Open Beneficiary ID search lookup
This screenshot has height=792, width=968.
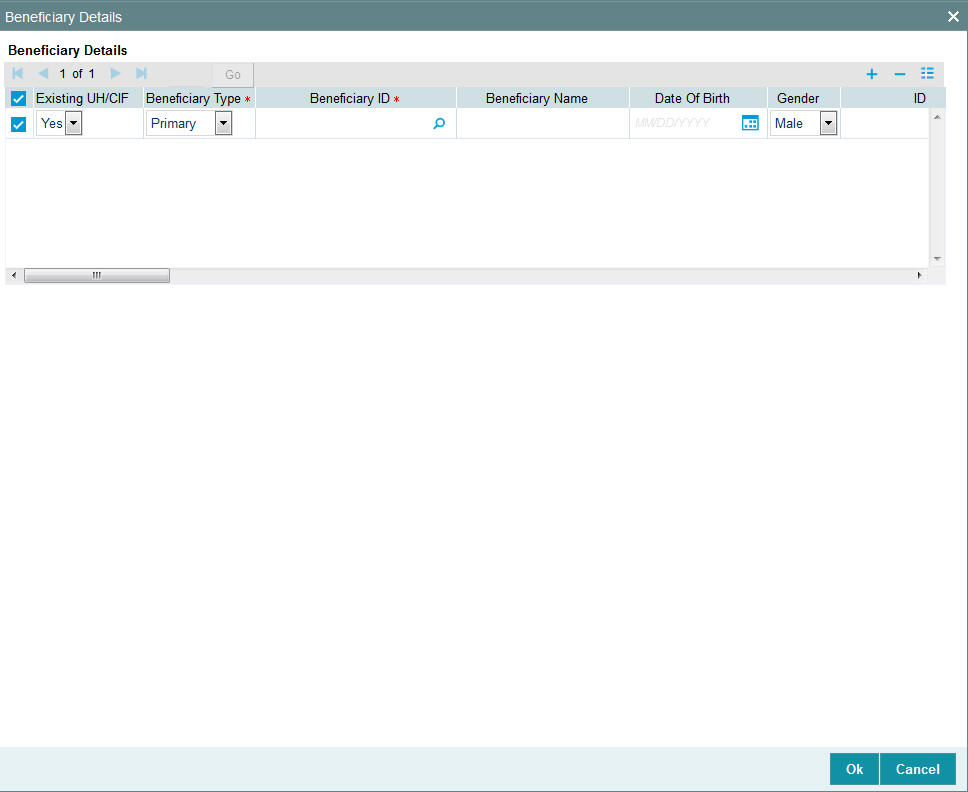439,123
